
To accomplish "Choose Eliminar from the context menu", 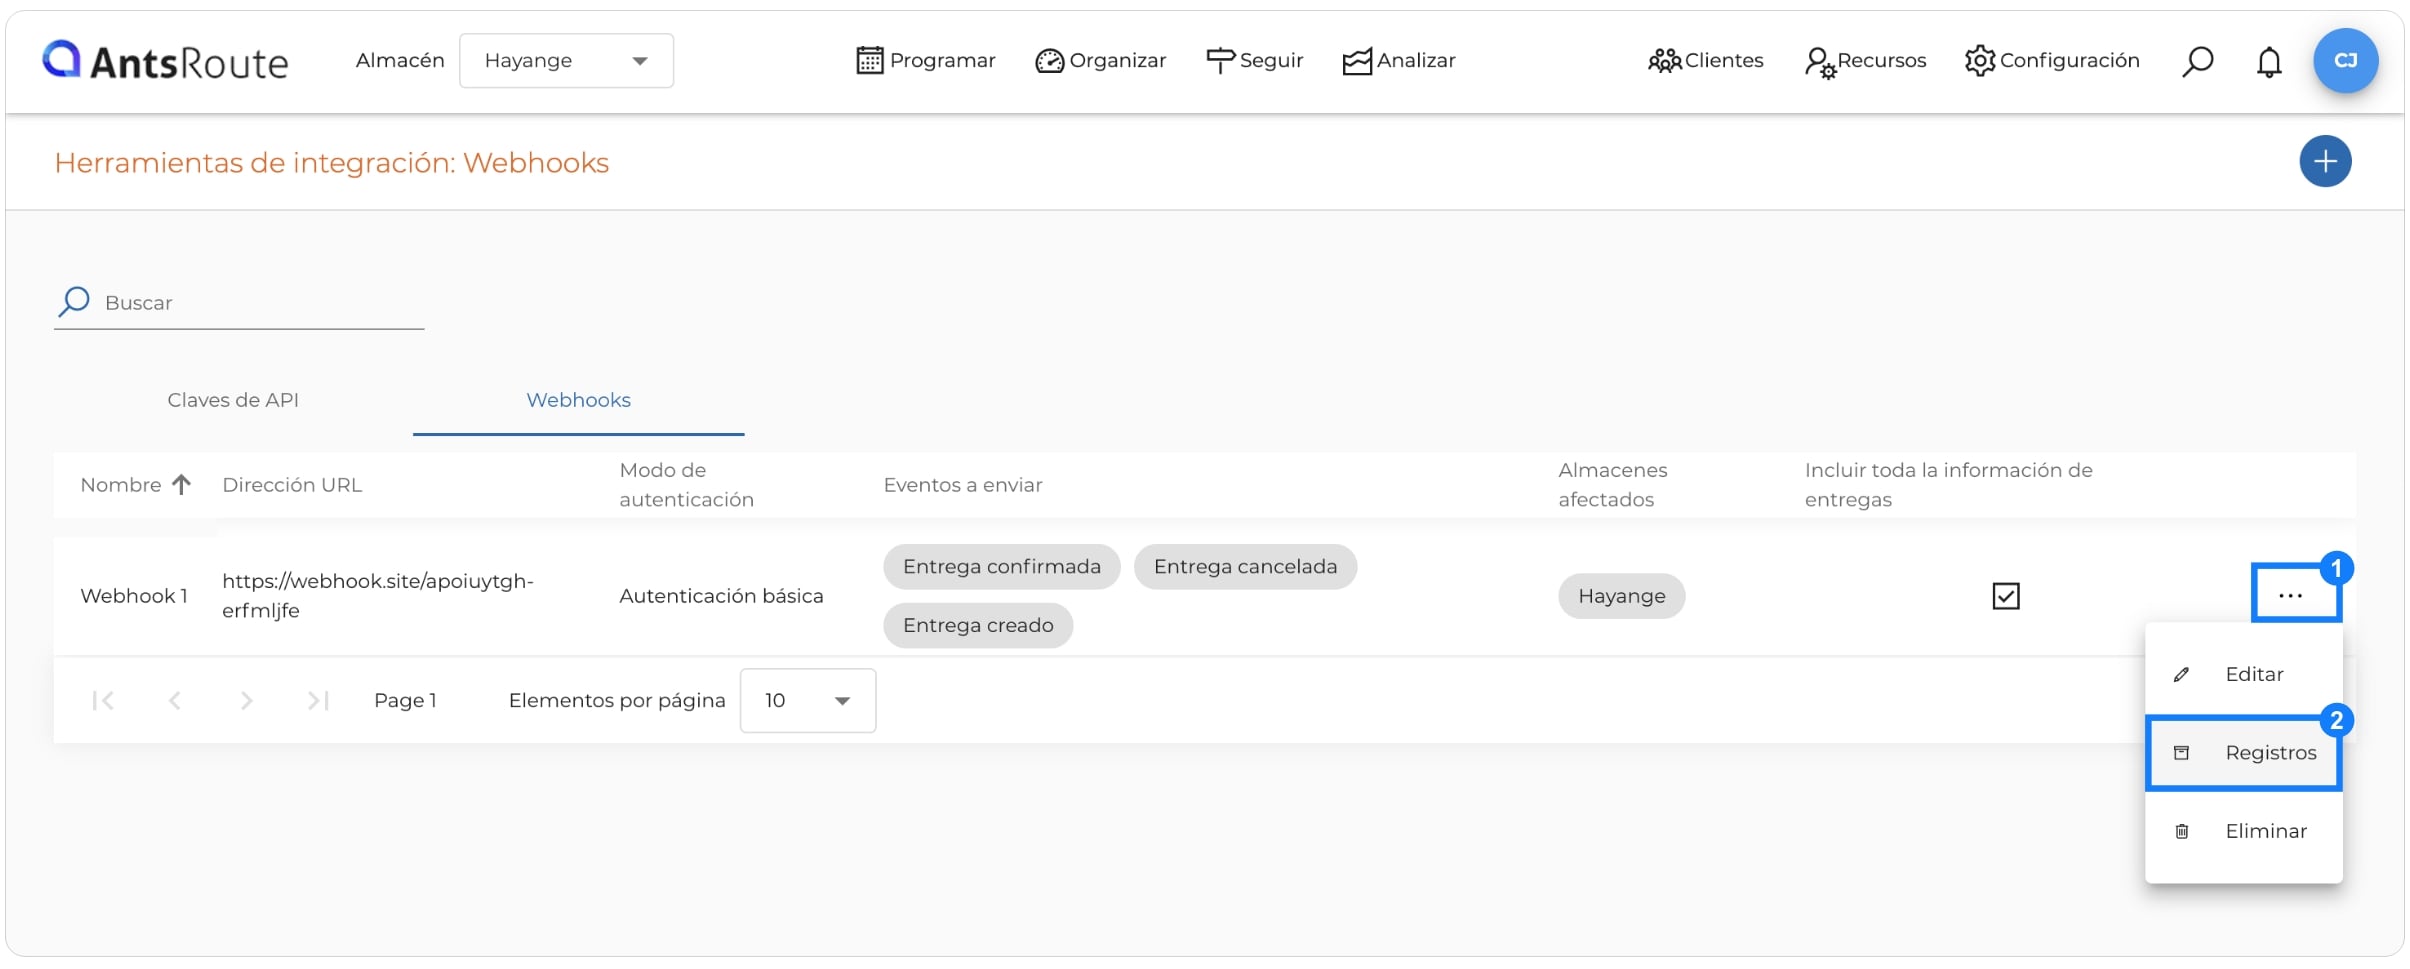I will pos(2243,832).
